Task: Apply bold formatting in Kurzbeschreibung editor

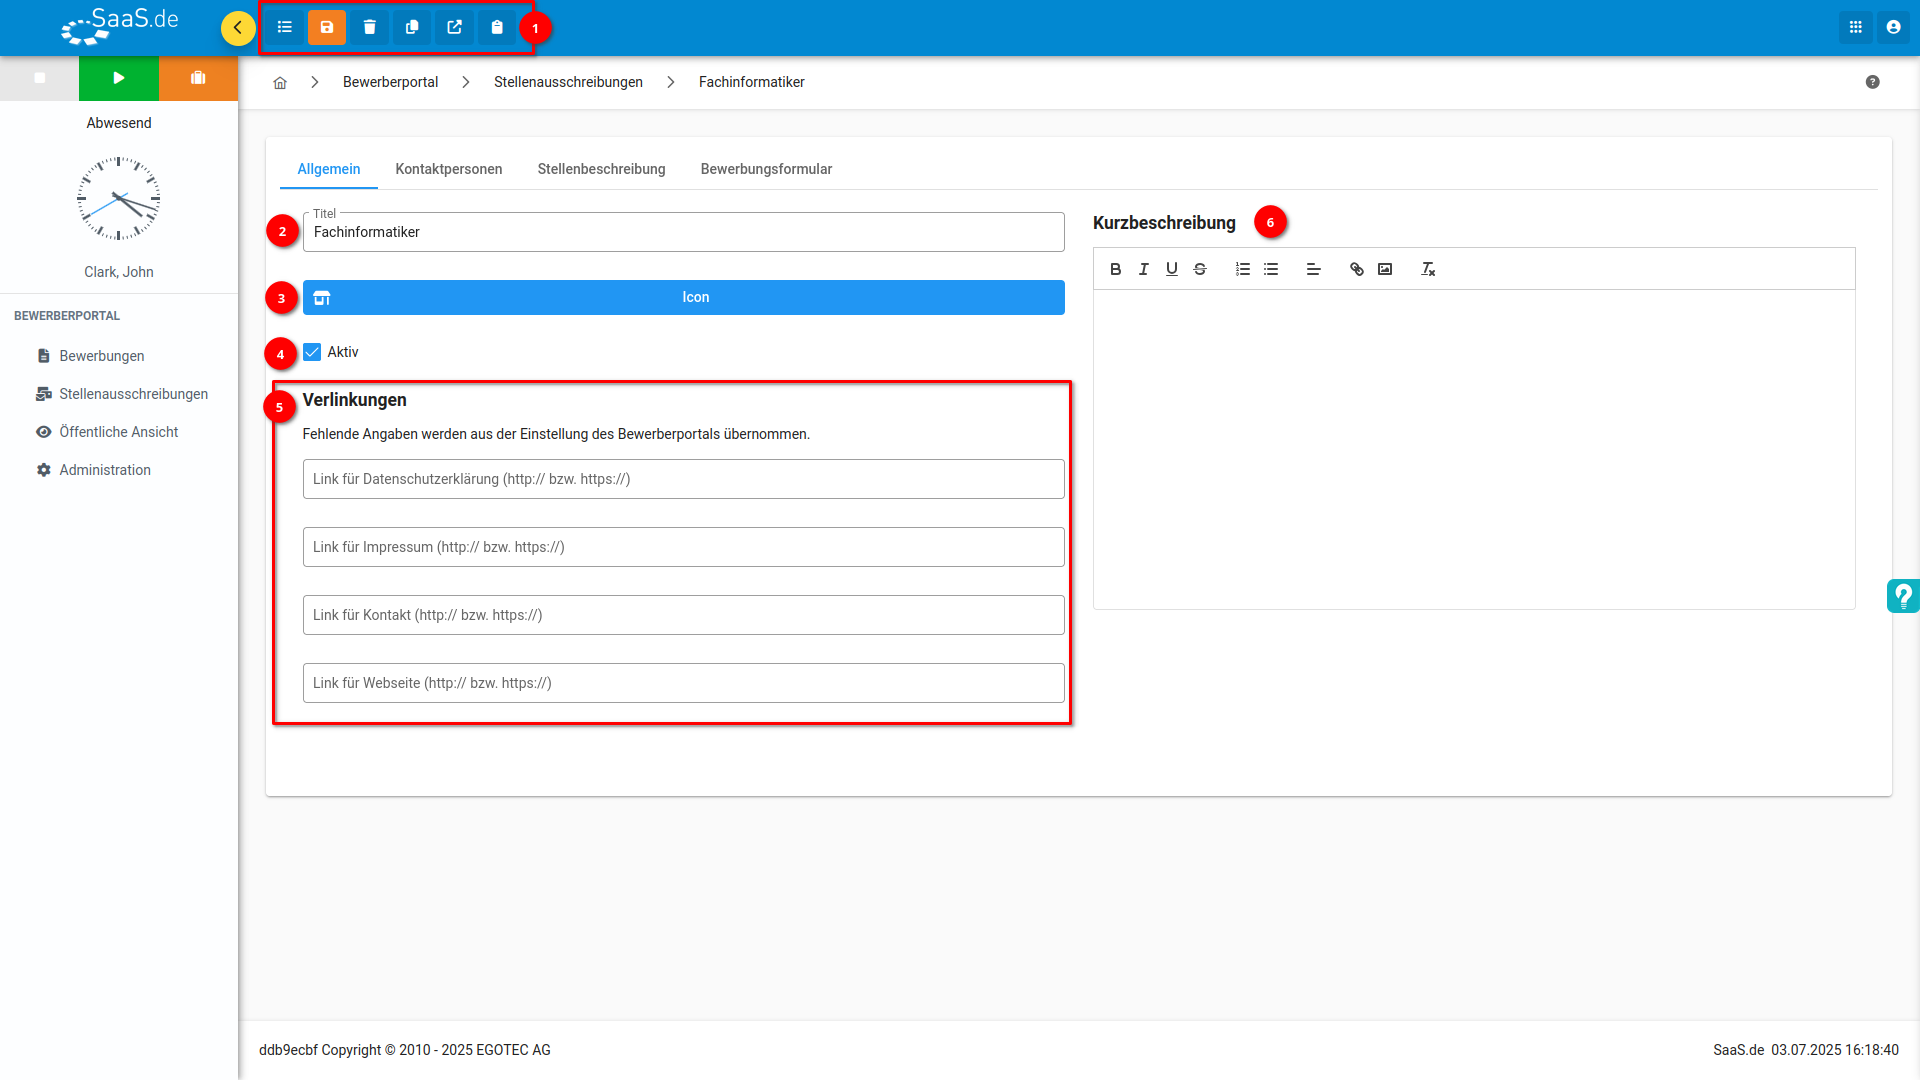Action: 1116,269
